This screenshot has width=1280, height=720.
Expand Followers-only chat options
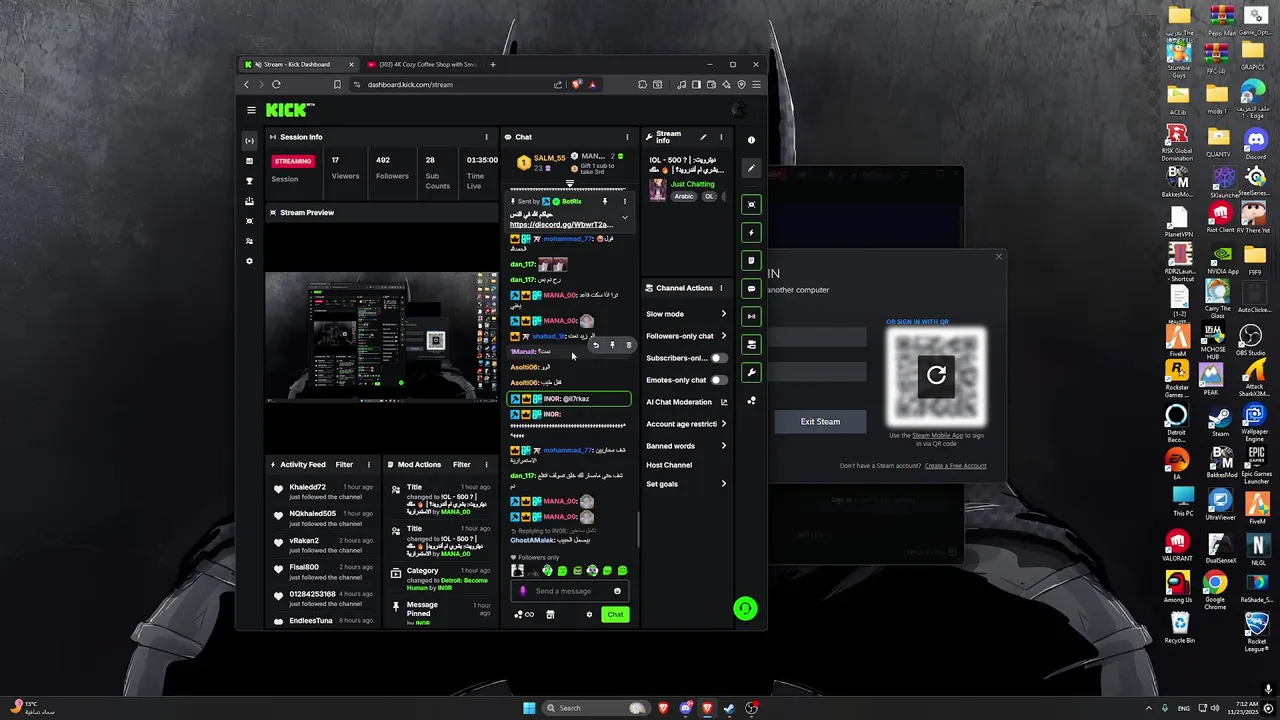coord(724,336)
